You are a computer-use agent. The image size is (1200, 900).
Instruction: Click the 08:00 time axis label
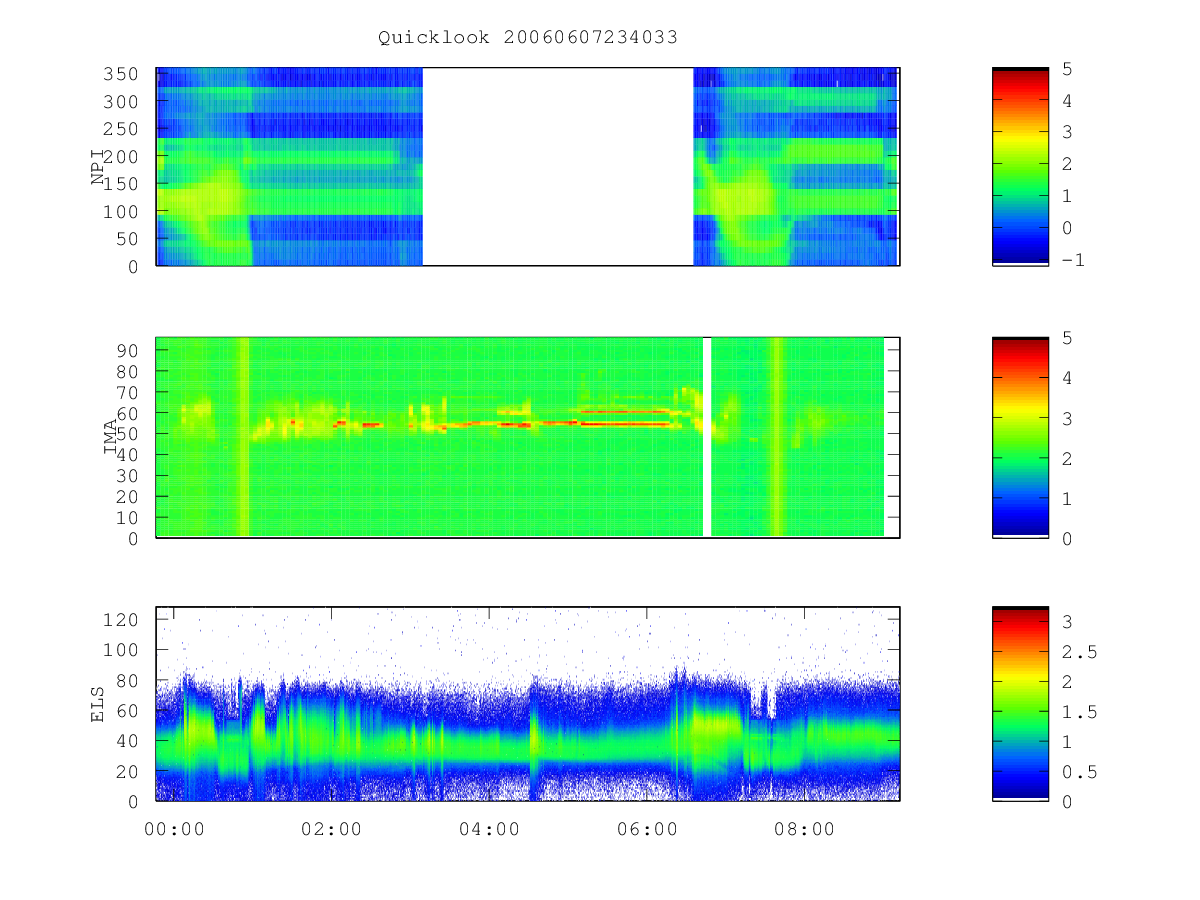coord(805,828)
